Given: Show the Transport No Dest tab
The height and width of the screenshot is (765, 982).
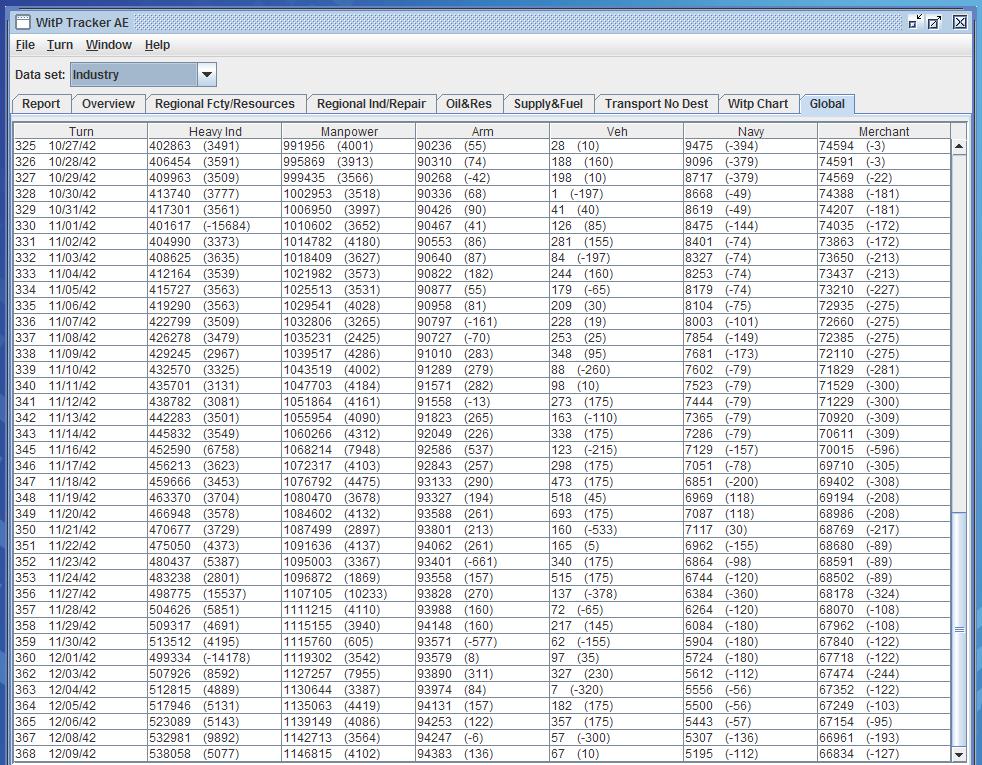Looking at the screenshot, I should 656,104.
